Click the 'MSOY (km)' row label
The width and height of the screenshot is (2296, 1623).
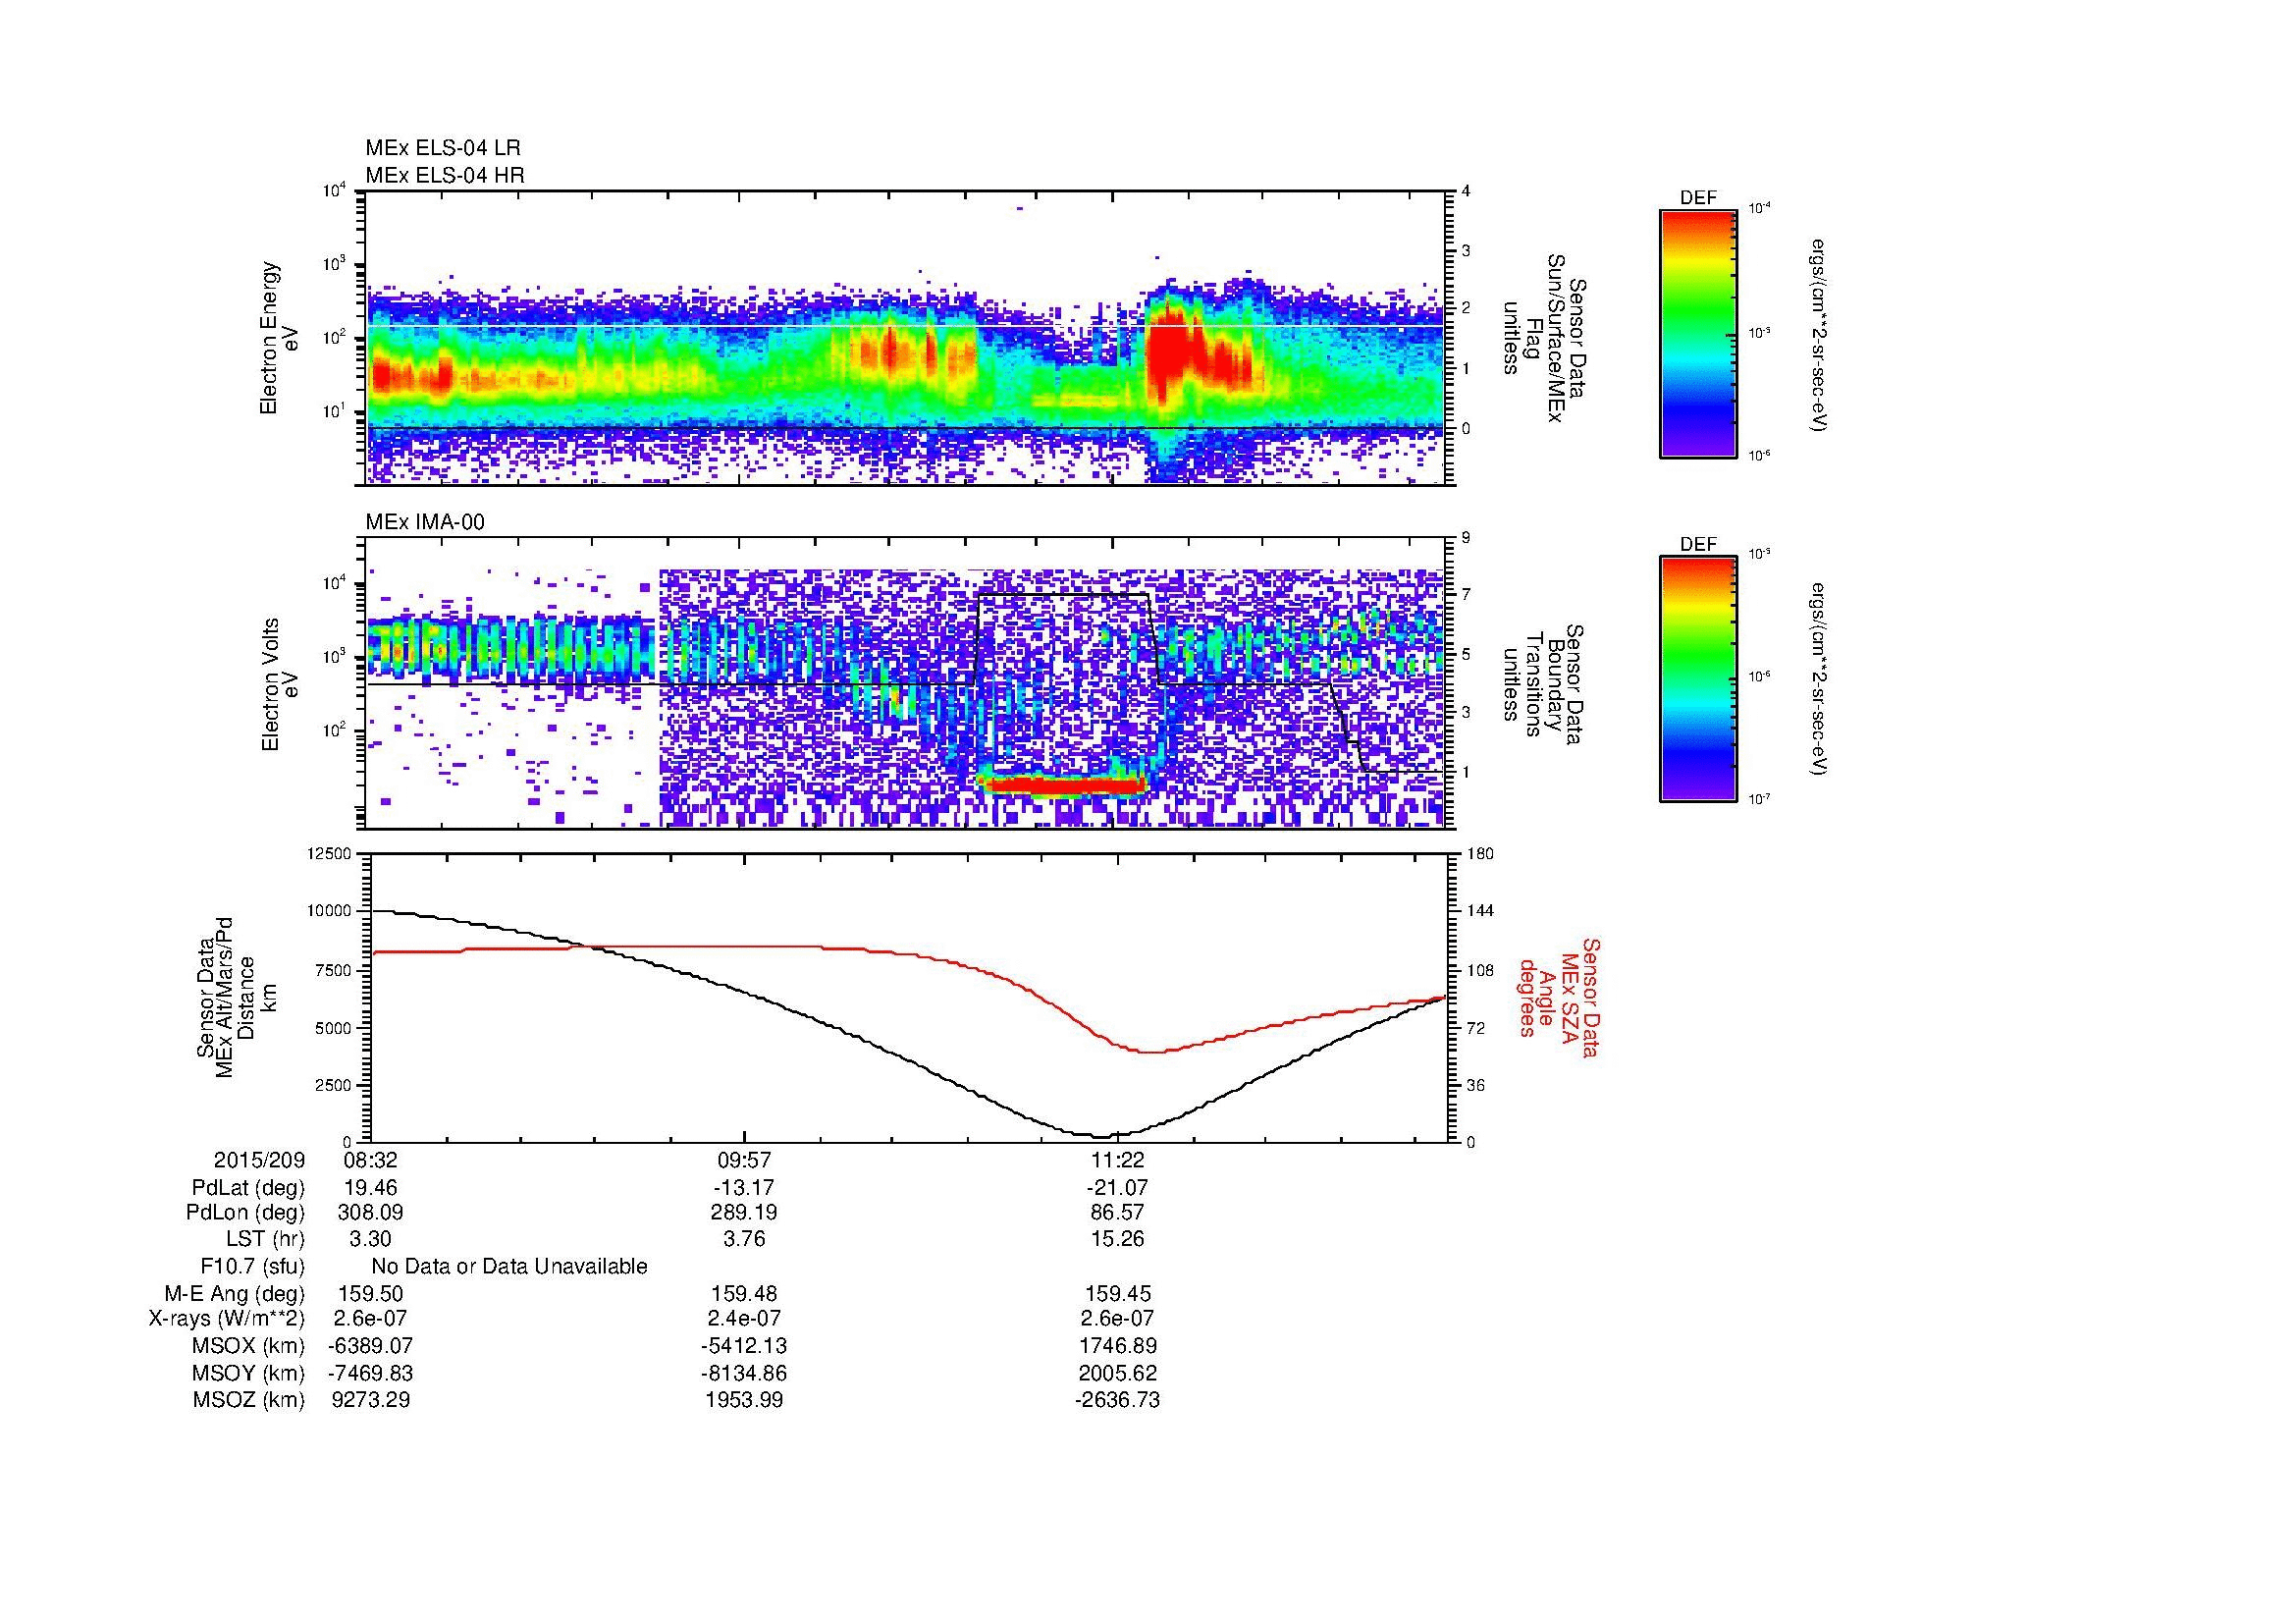coord(249,1373)
